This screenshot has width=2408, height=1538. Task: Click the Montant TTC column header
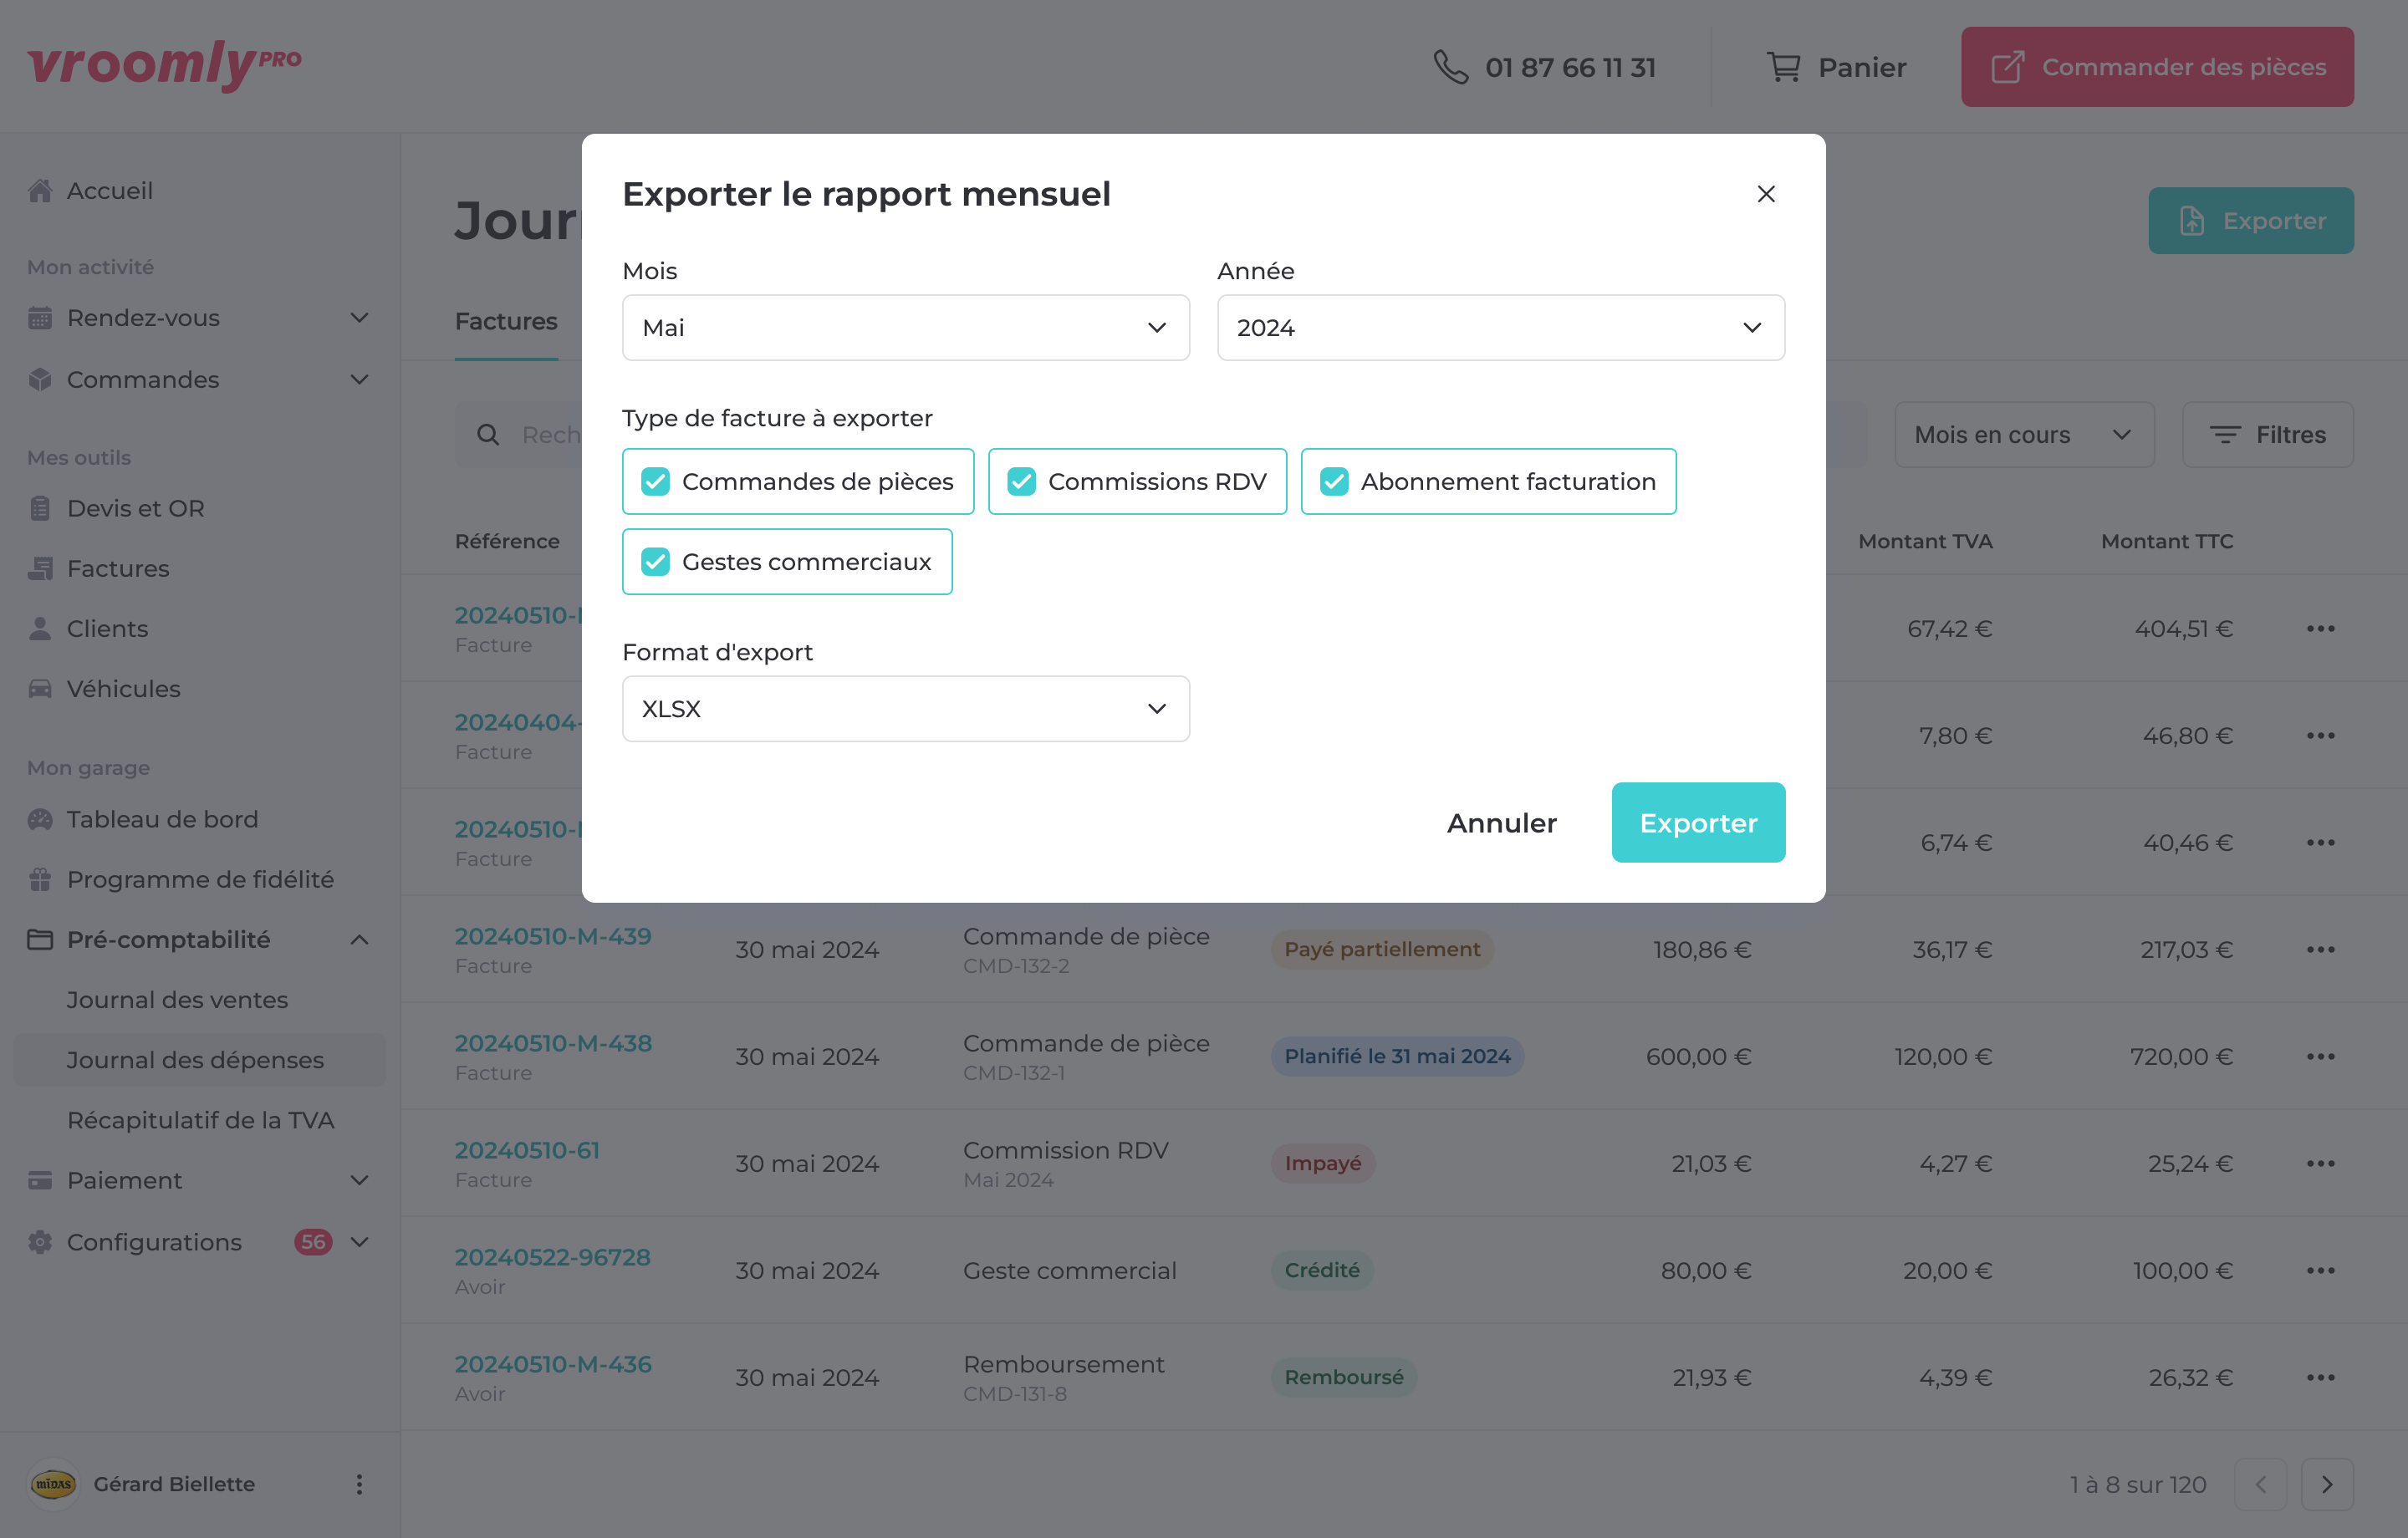click(2167, 542)
